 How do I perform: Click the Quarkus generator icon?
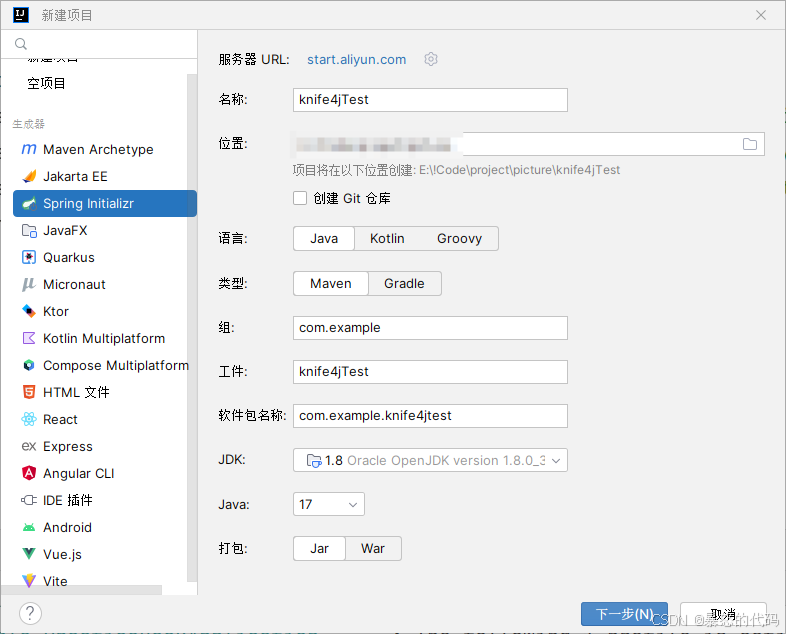[x=29, y=258]
